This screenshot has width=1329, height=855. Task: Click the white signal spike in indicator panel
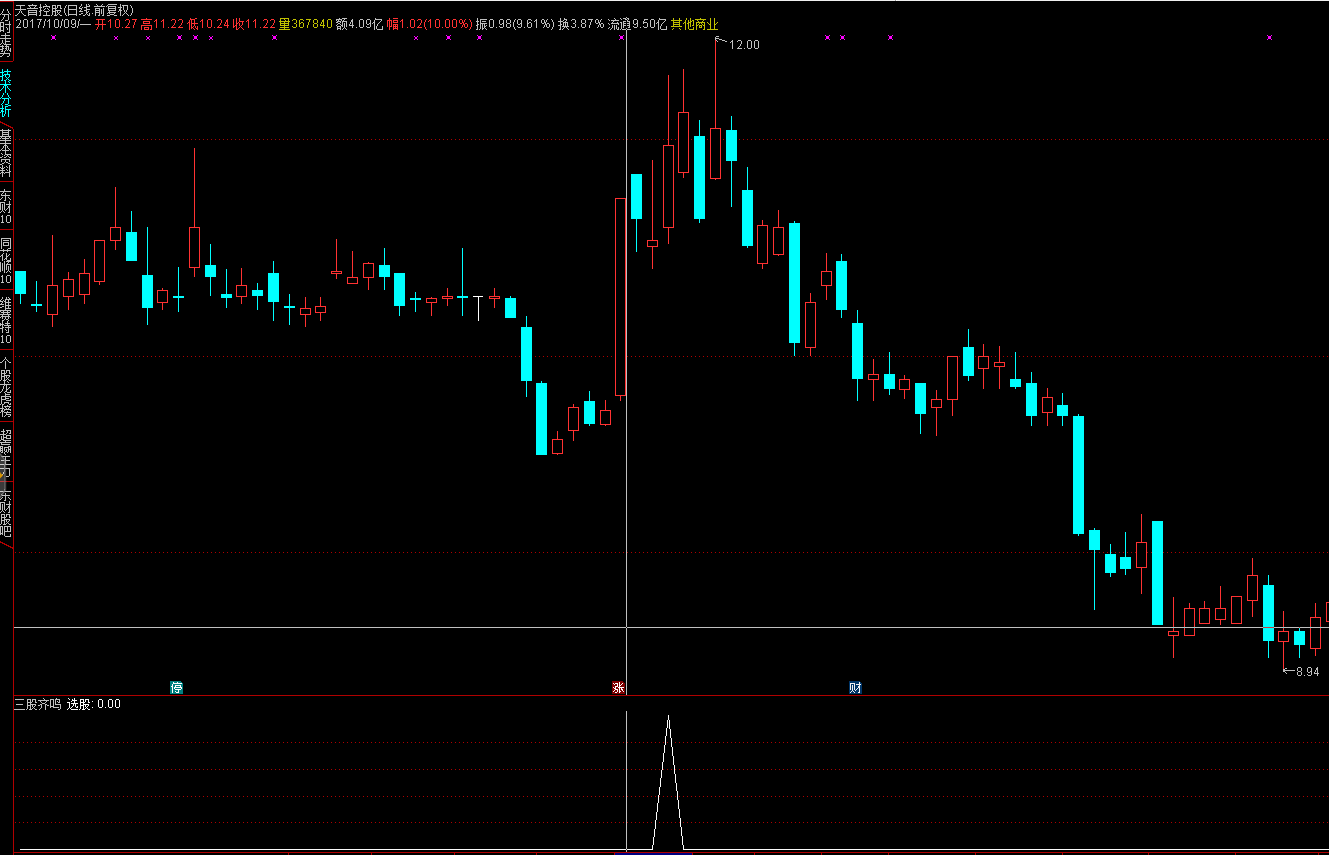tap(668, 782)
